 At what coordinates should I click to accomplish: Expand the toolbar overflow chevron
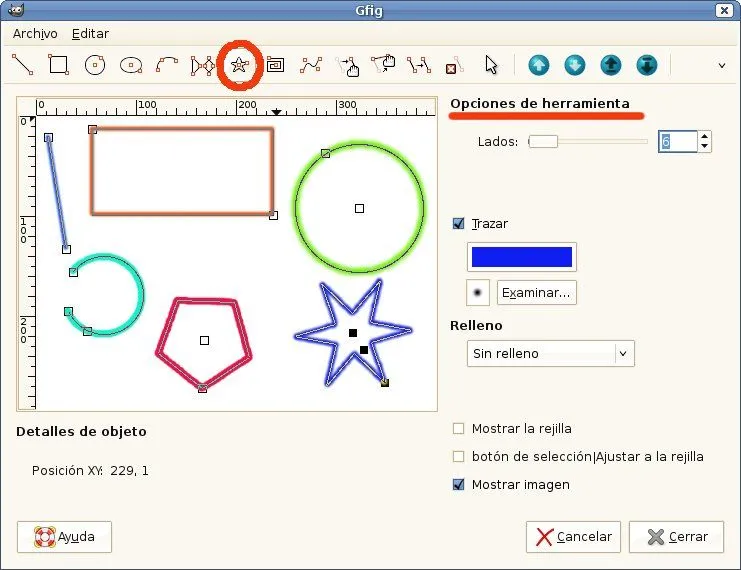point(722,66)
